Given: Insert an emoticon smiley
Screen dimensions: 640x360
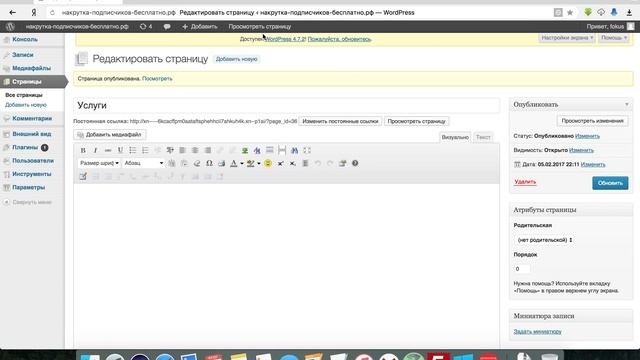Looking at the screenshot, I should [268, 163].
